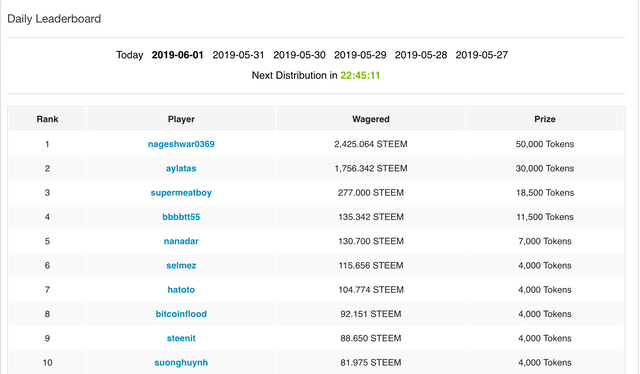640x374 pixels.
Task: Click the Wagered column header
Action: click(x=371, y=119)
